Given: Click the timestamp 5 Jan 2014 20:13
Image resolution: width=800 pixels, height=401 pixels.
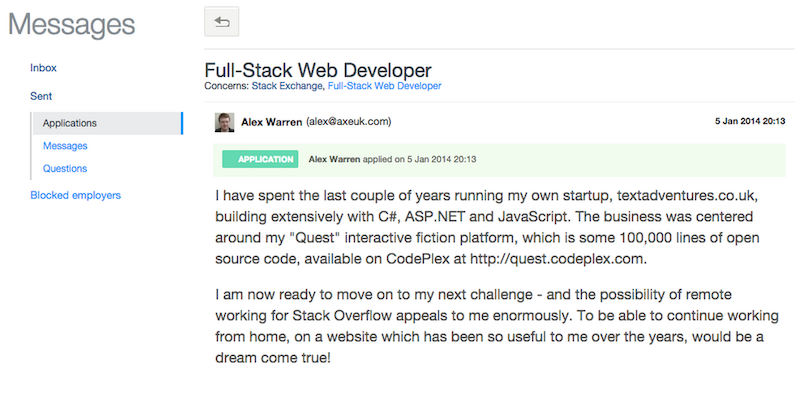Looking at the screenshot, I should click(750, 121).
